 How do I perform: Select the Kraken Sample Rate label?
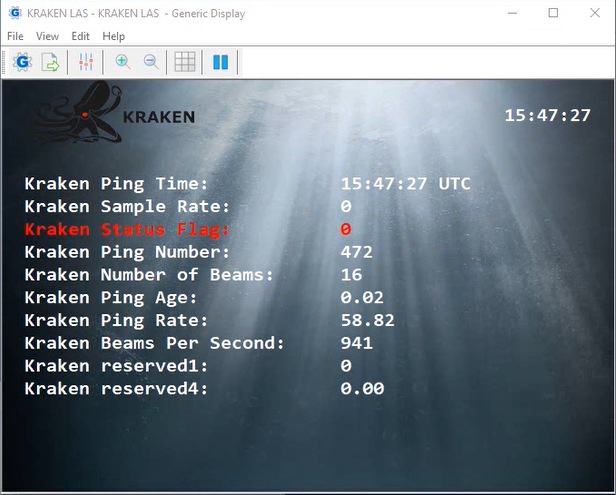(x=127, y=207)
